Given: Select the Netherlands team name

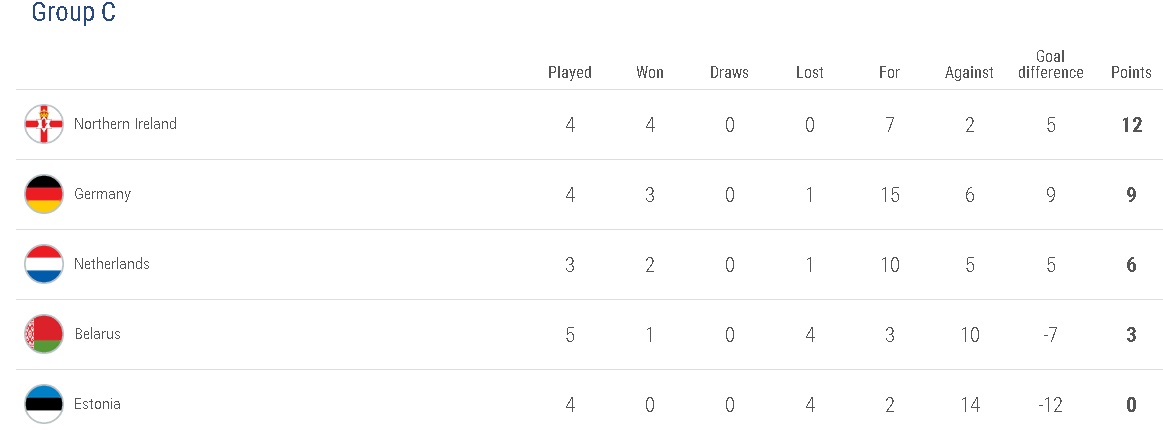Looking at the screenshot, I should click(x=112, y=264).
